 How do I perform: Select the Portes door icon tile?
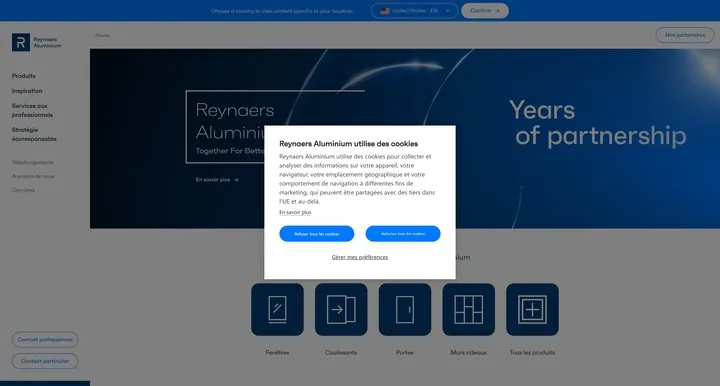click(405, 309)
